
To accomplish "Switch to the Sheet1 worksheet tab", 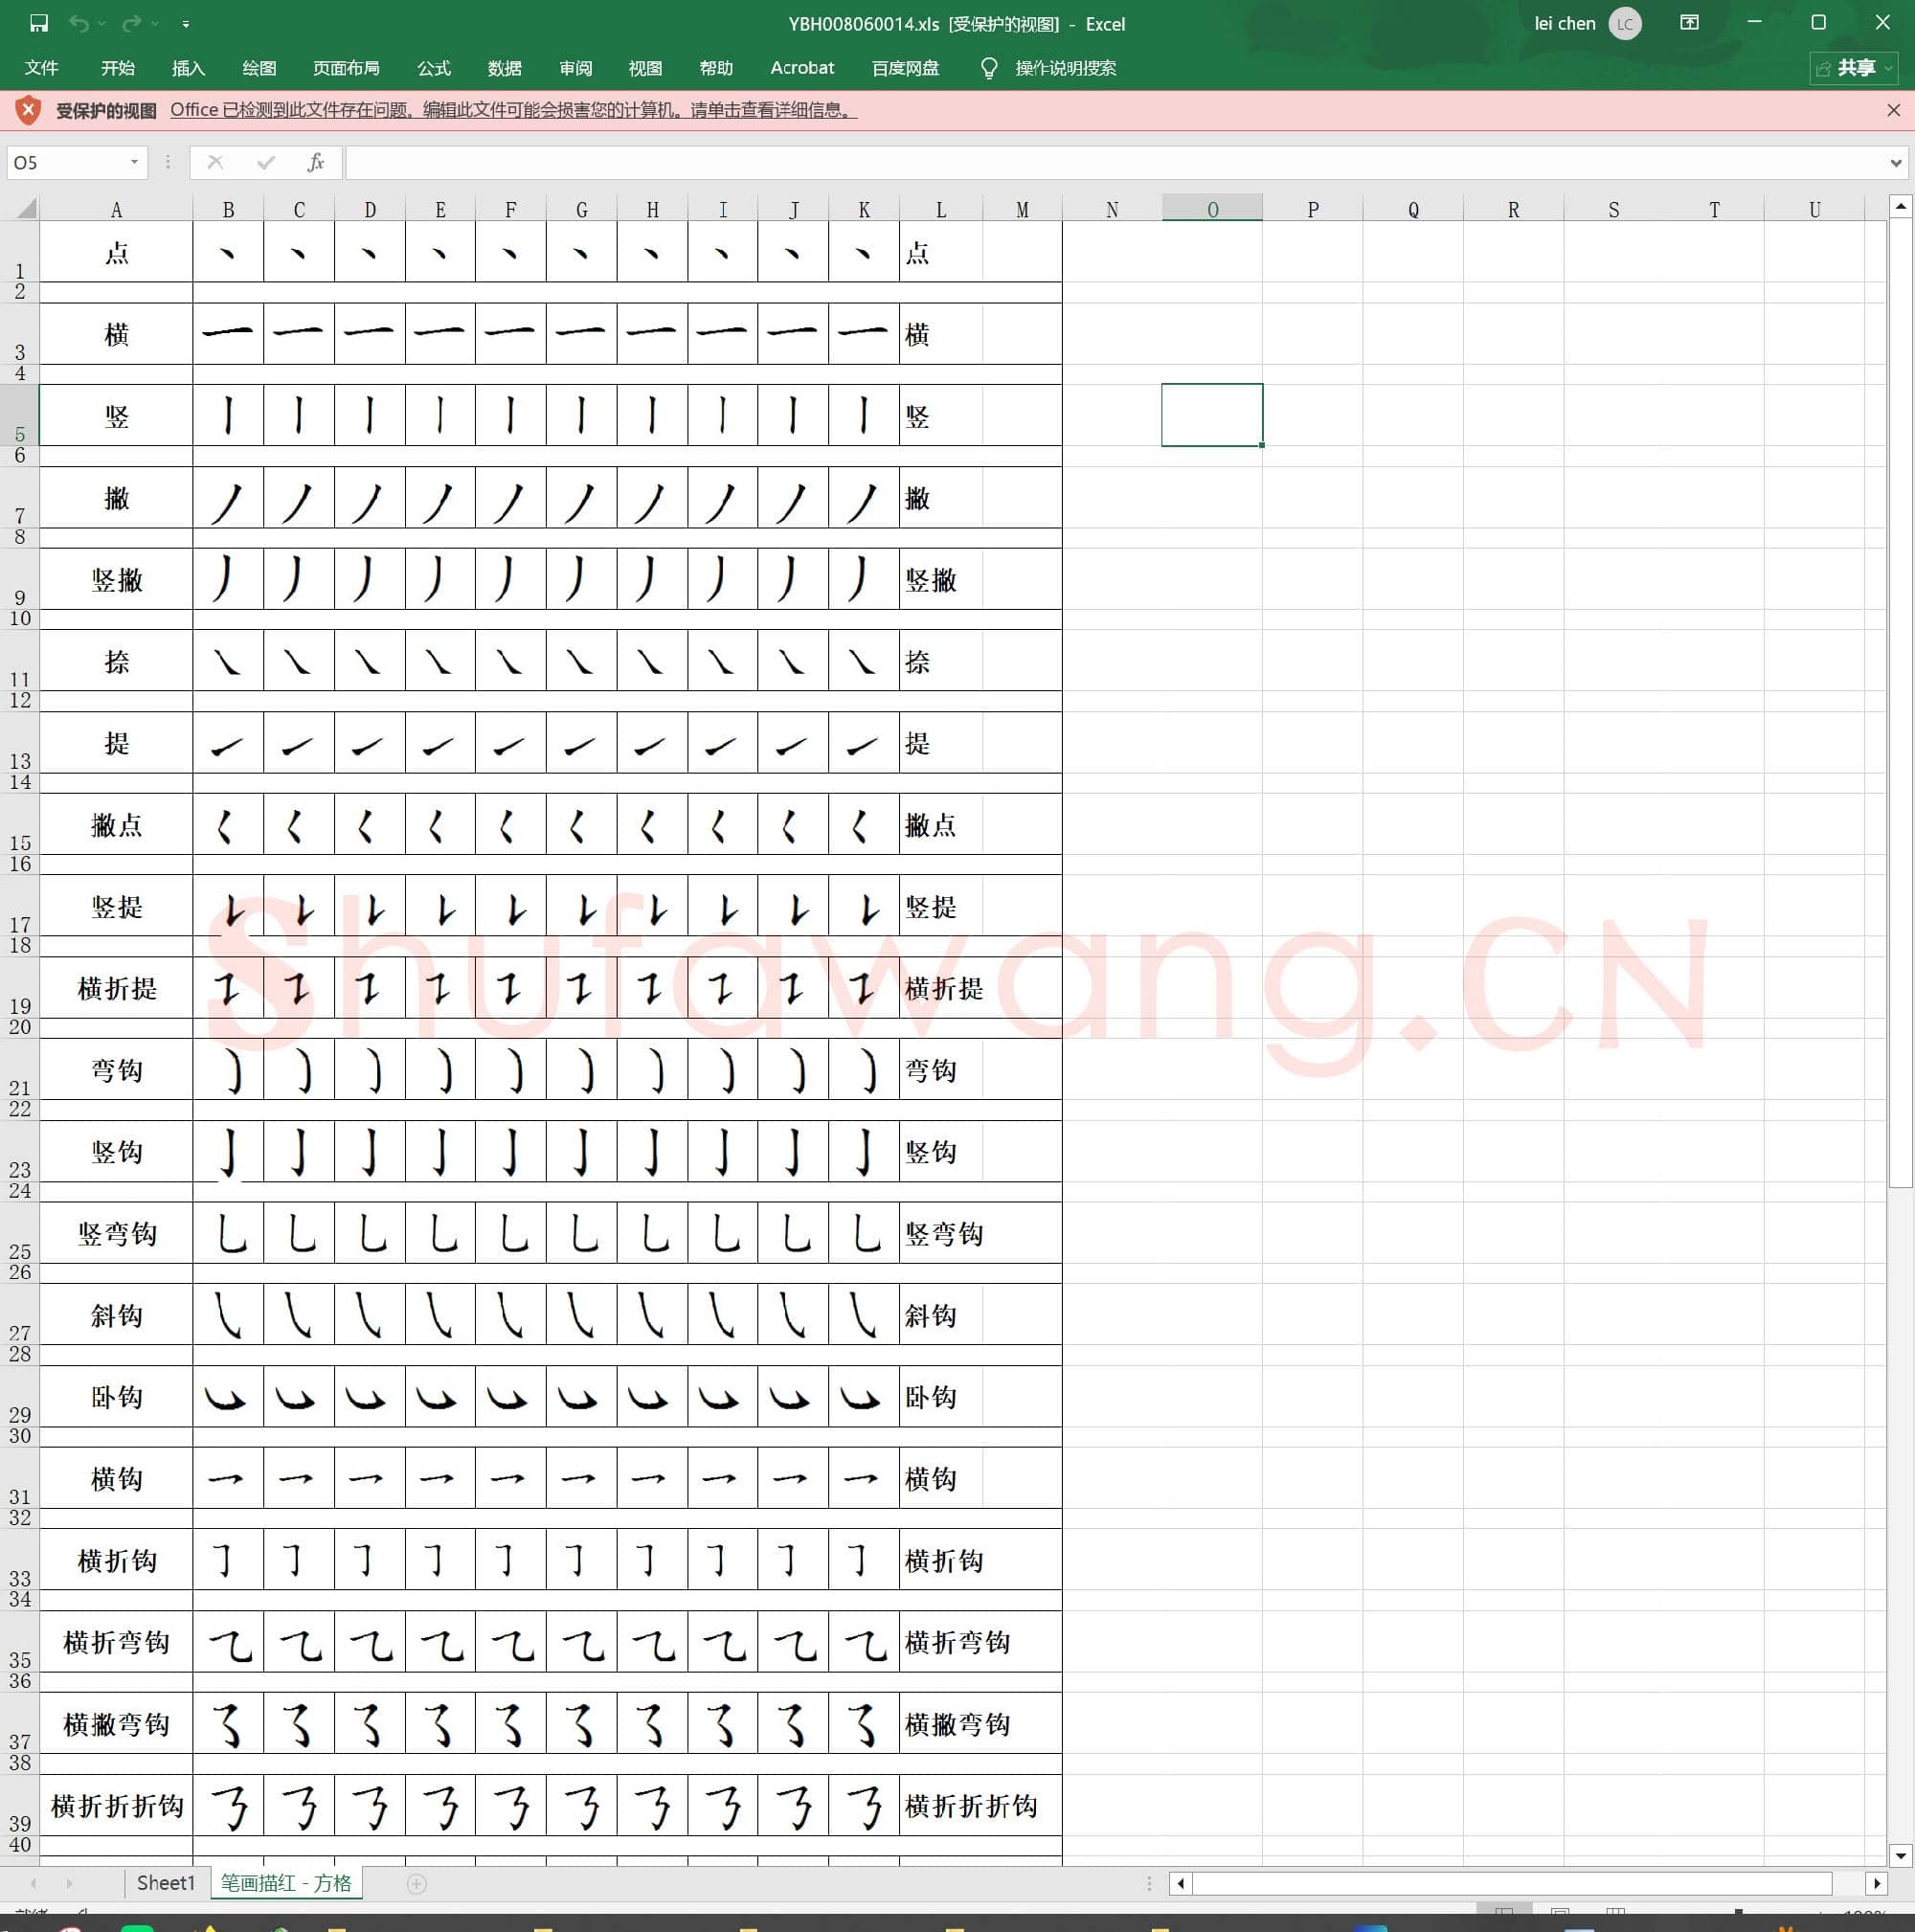I will (165, 1883).
